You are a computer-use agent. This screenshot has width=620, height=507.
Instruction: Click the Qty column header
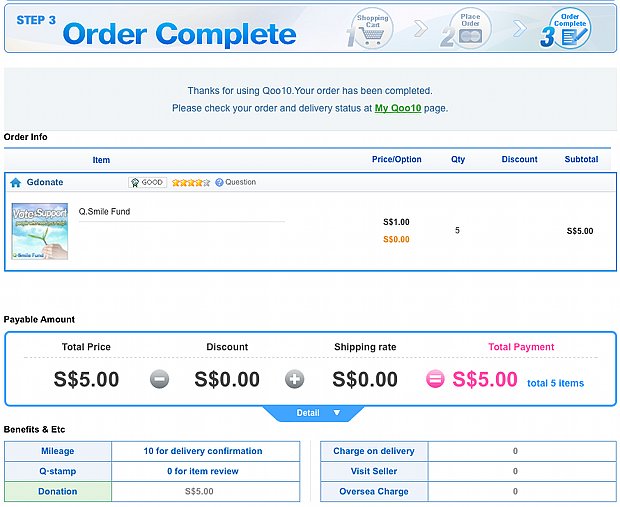click(458, 159)
